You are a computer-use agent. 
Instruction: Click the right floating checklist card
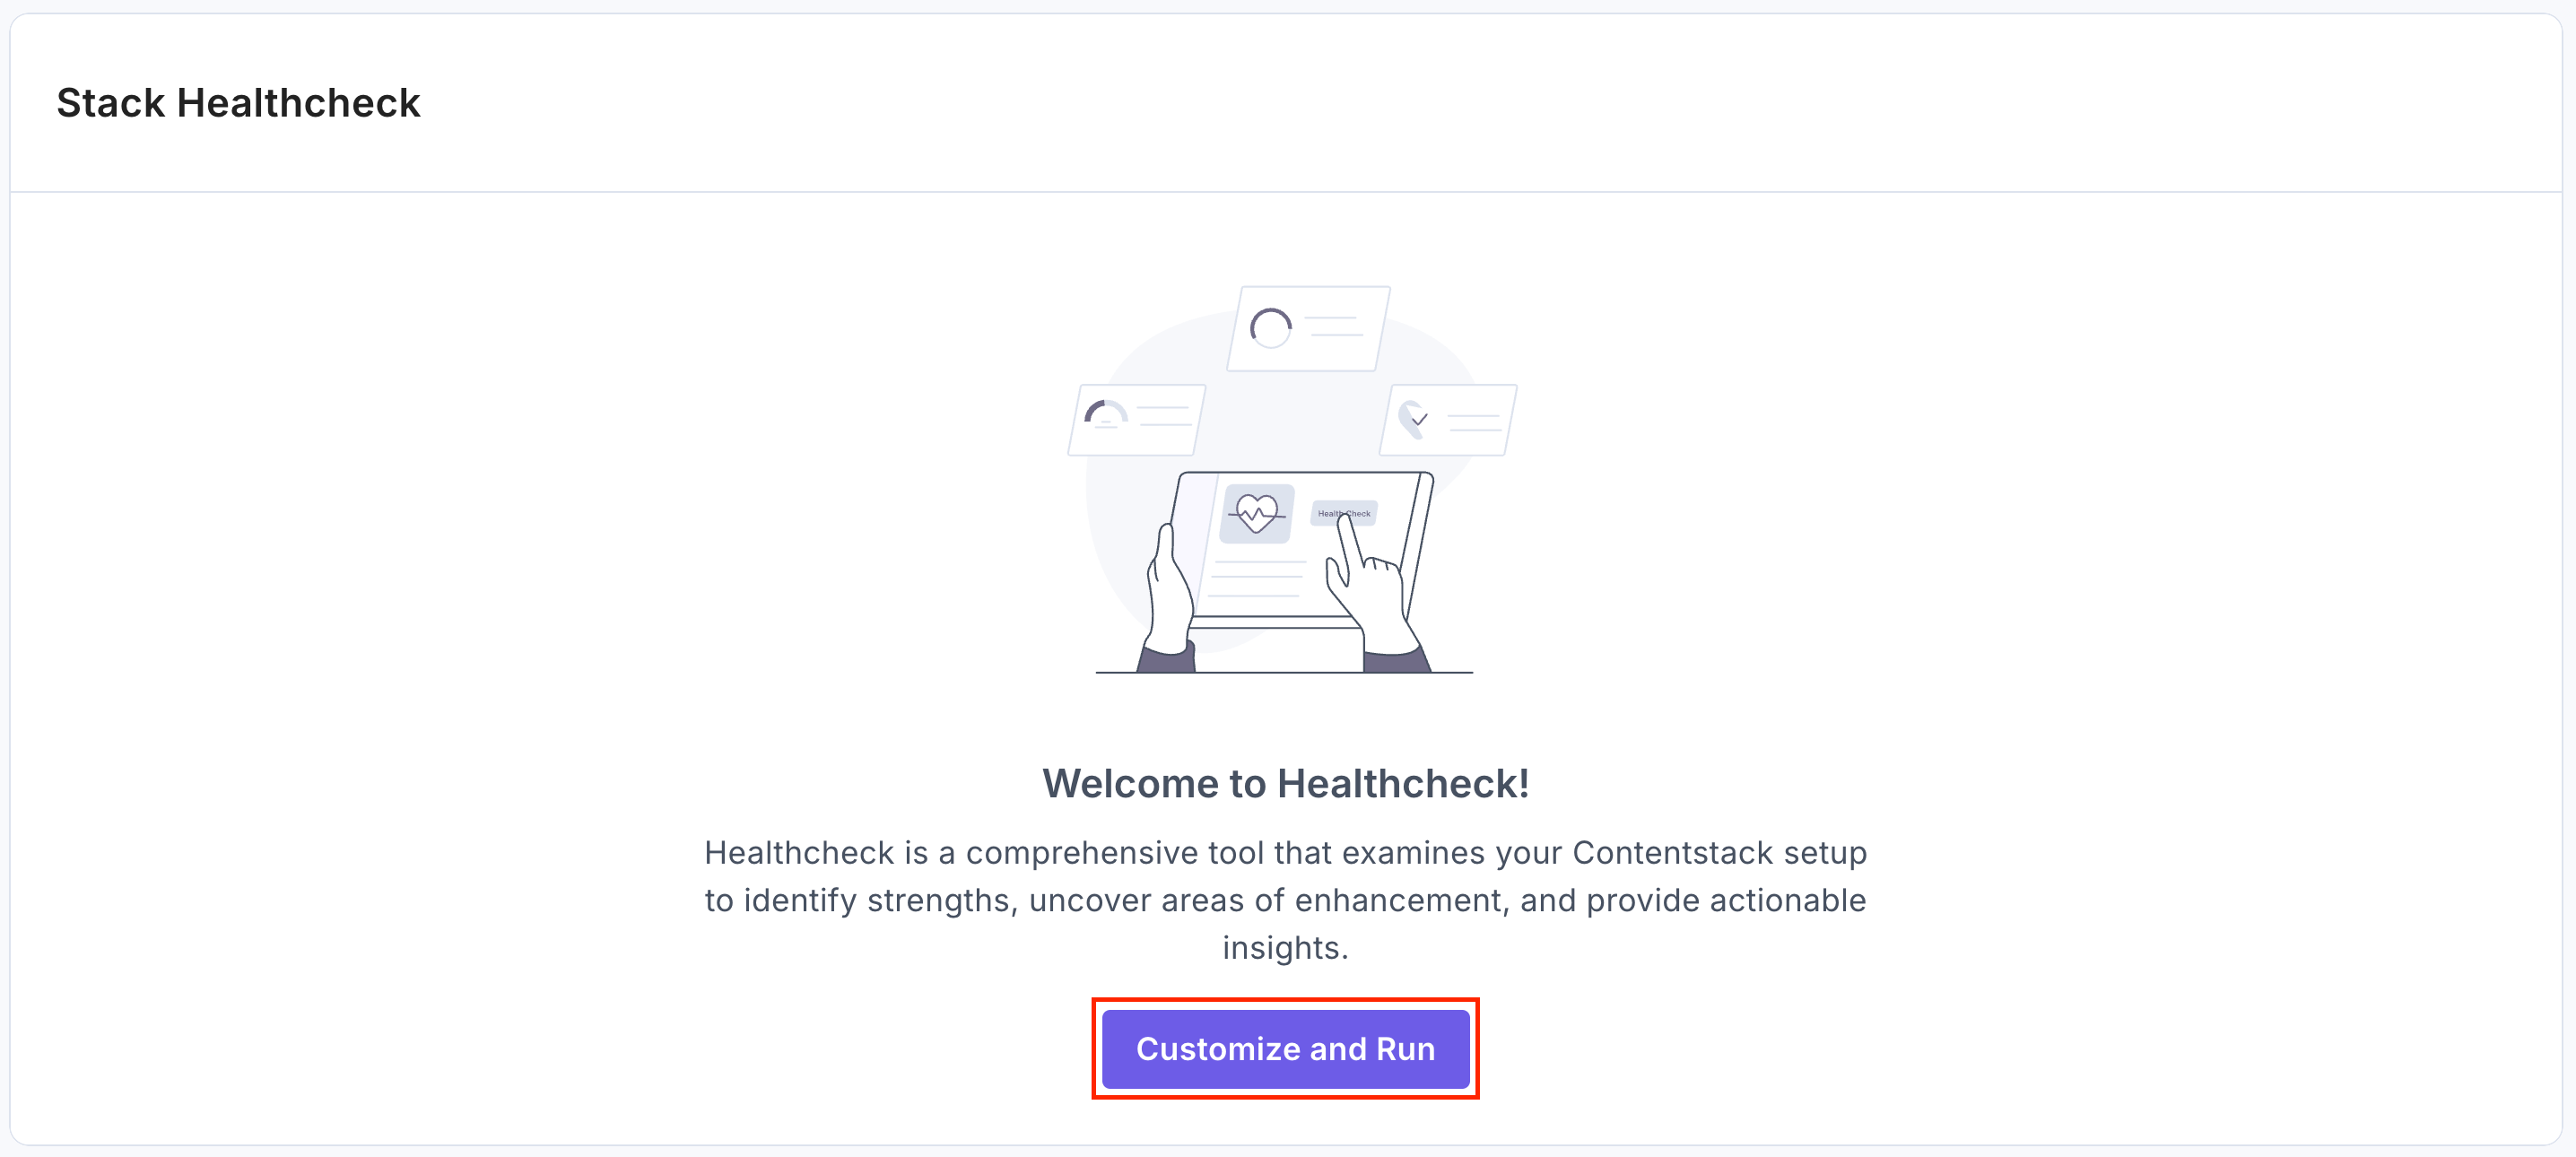click(x=1447, y=419)
